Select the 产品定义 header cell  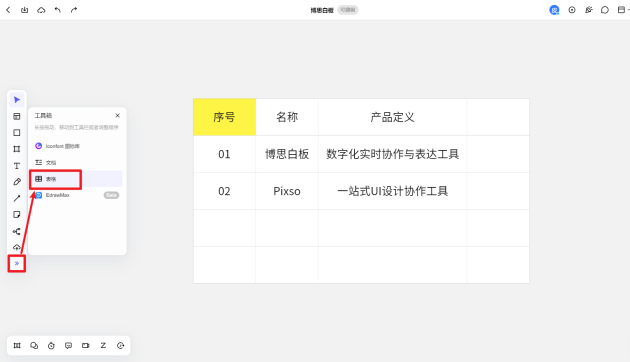coord(393,117)
